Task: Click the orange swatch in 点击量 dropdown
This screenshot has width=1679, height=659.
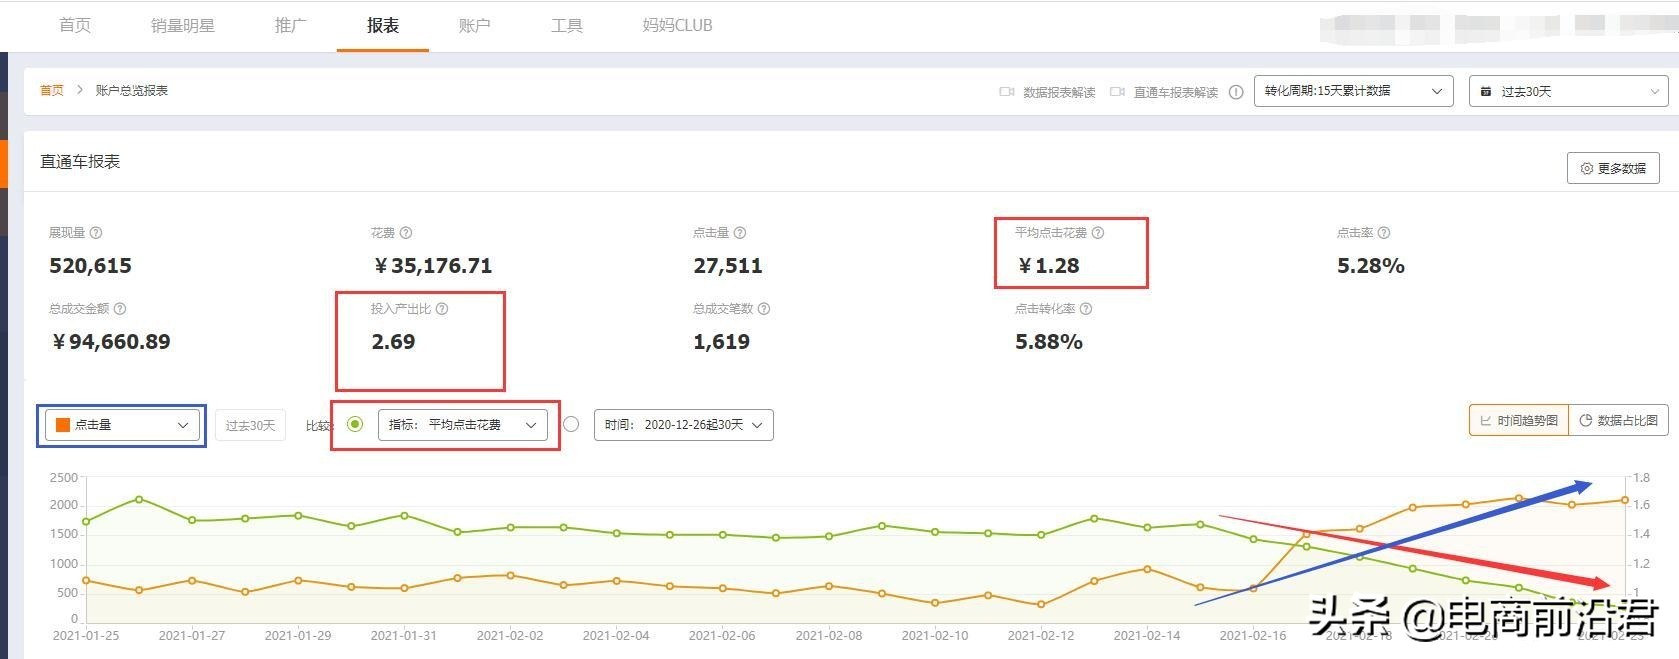Action: tap(63, 425)
